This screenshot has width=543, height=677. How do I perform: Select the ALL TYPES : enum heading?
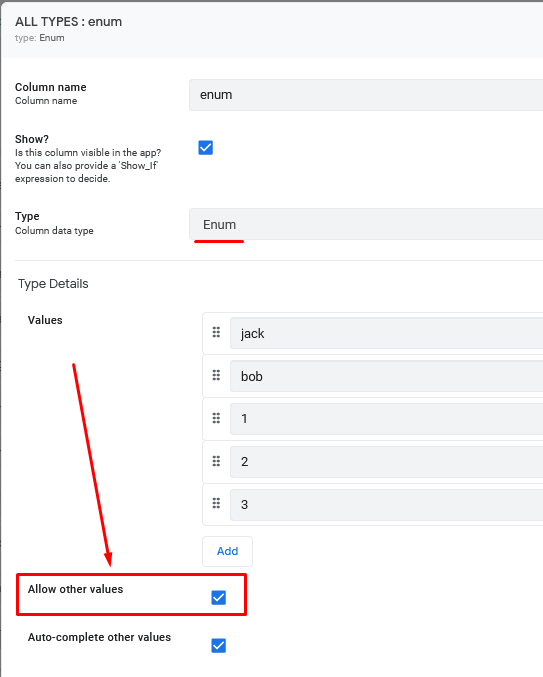coord(69,22)
